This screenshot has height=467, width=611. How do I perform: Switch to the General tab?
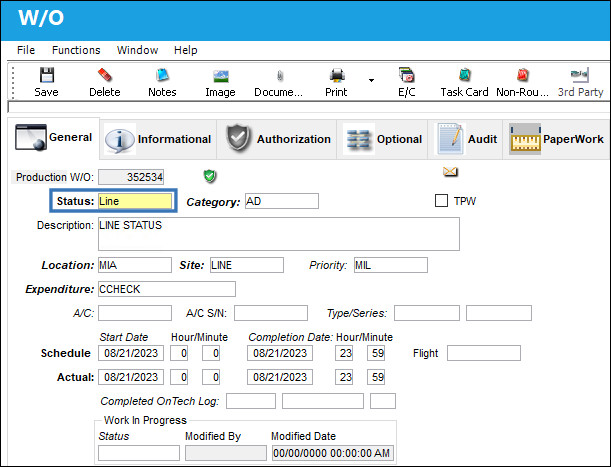54,138
